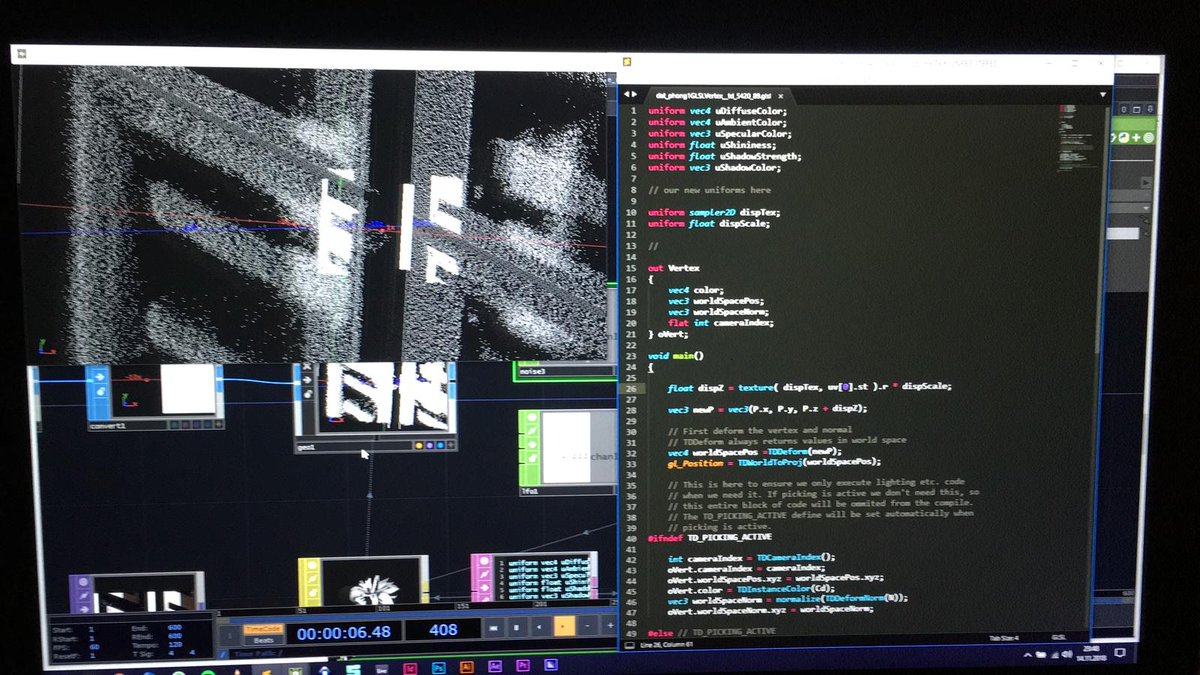Click line 26 float dispZ code line
The image size is (1200, 675).
[x=809, y=386]
